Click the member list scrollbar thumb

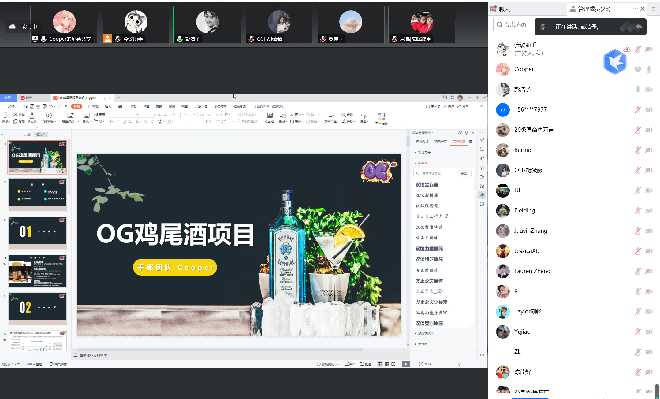point(657,390)
